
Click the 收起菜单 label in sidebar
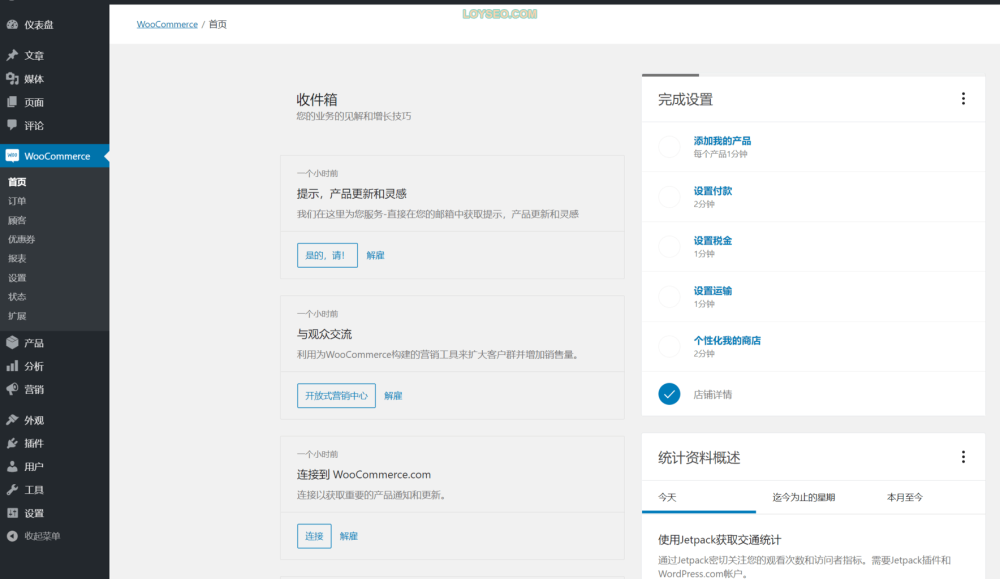tap(42, 536)
